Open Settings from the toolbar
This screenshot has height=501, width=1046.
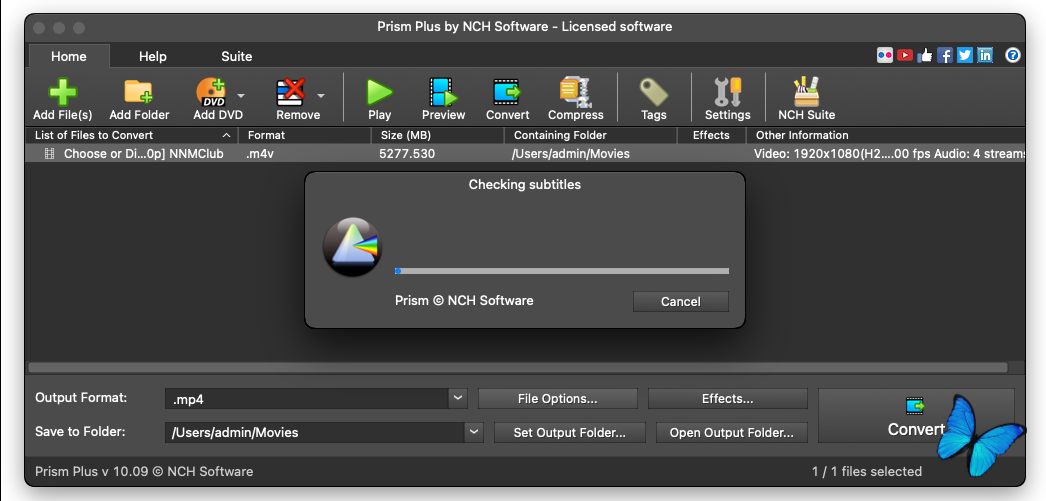coord(727,93)
